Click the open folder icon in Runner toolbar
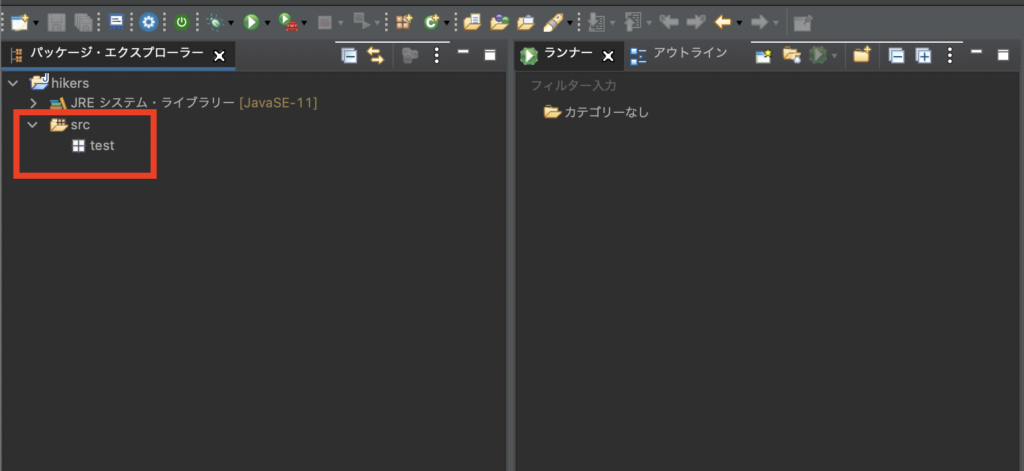The image size is (1024, 471). (x=792, y=56)
